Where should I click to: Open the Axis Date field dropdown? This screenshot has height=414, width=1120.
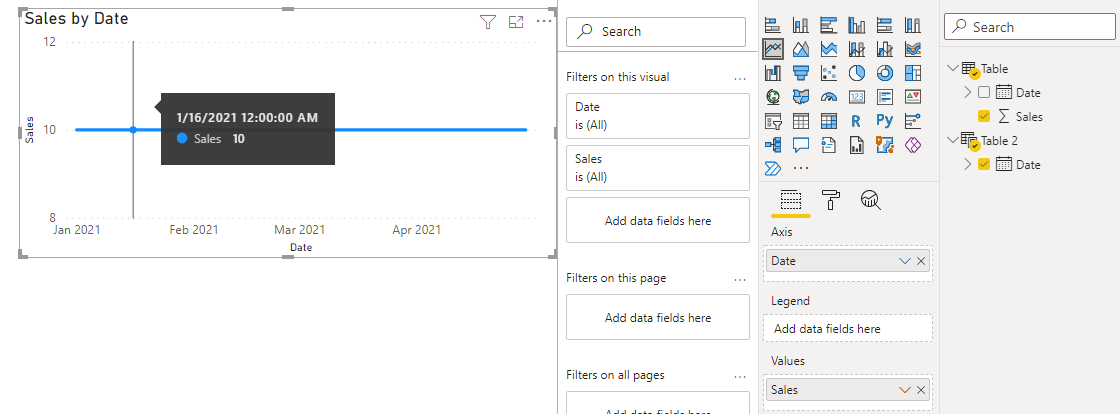[904, 261]
